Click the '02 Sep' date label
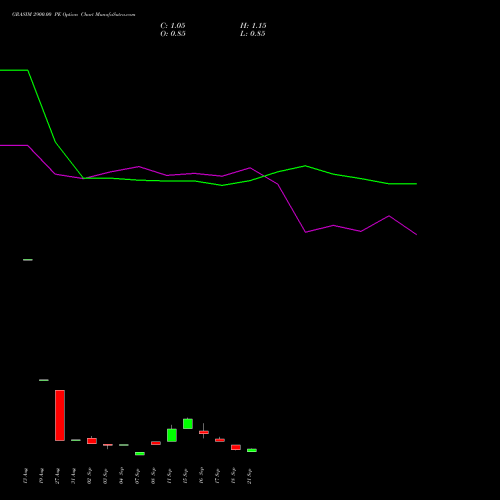Screen dimensions: 500x500 tap(90, 476)
